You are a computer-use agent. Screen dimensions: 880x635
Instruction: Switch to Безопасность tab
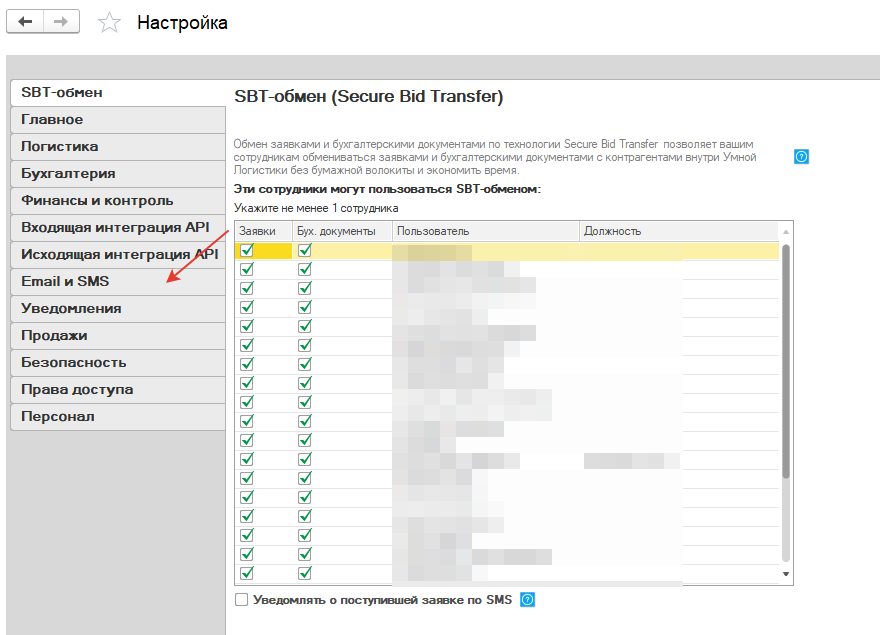coord(118,362)
